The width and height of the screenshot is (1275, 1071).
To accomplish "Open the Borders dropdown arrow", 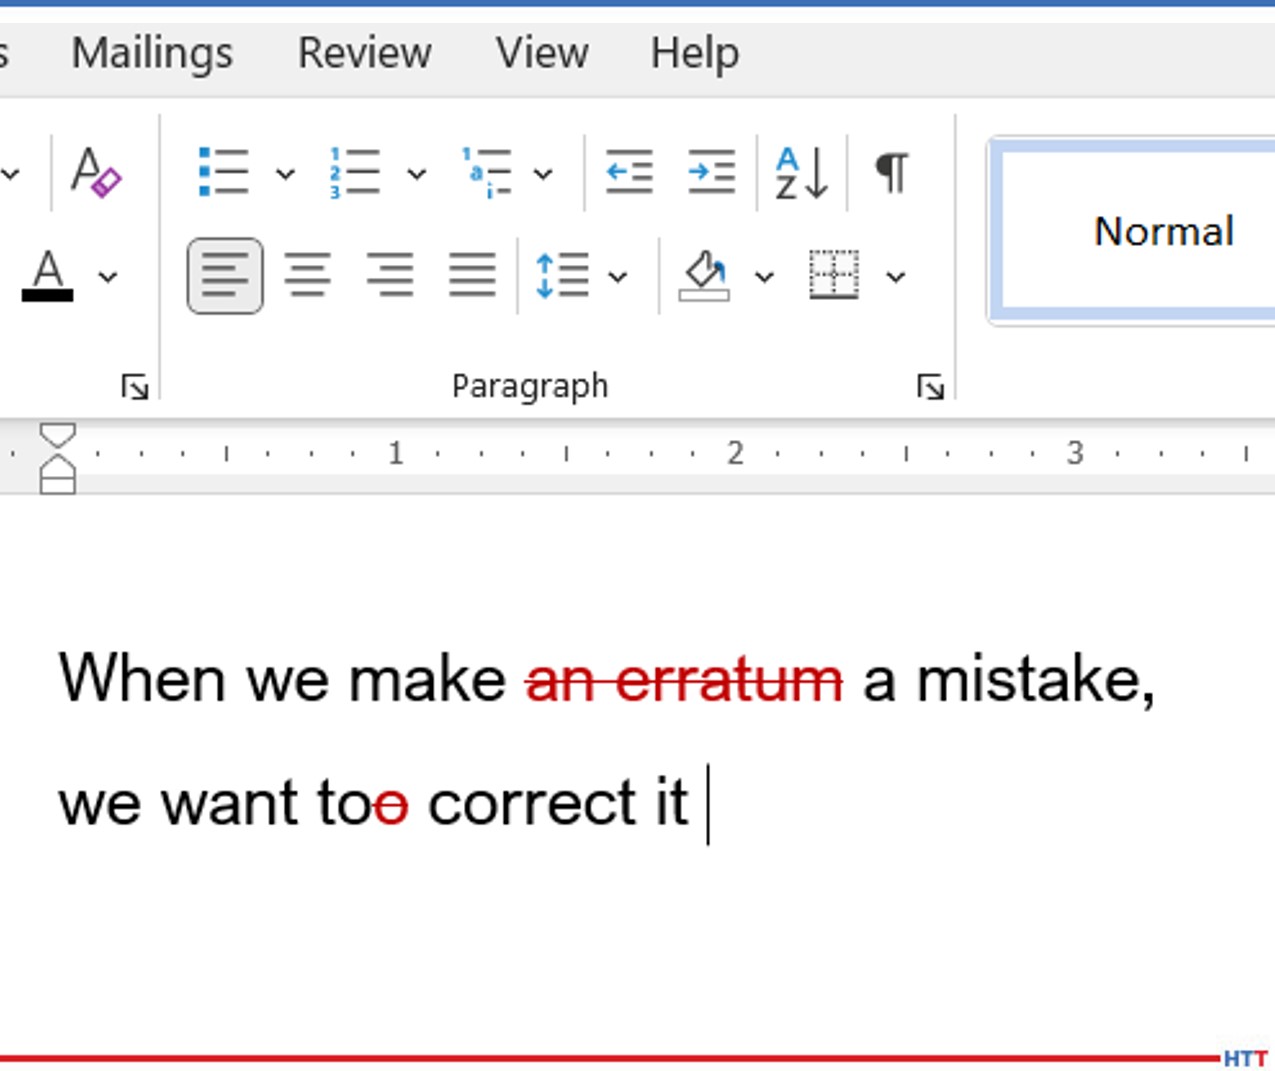I will click(894, 277).
